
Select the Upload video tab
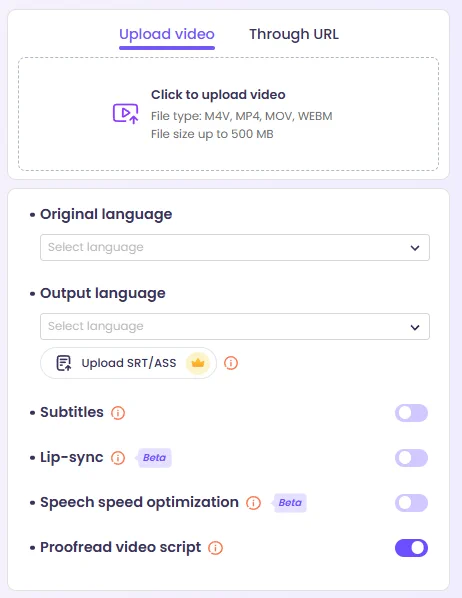(x=167, y=35)
